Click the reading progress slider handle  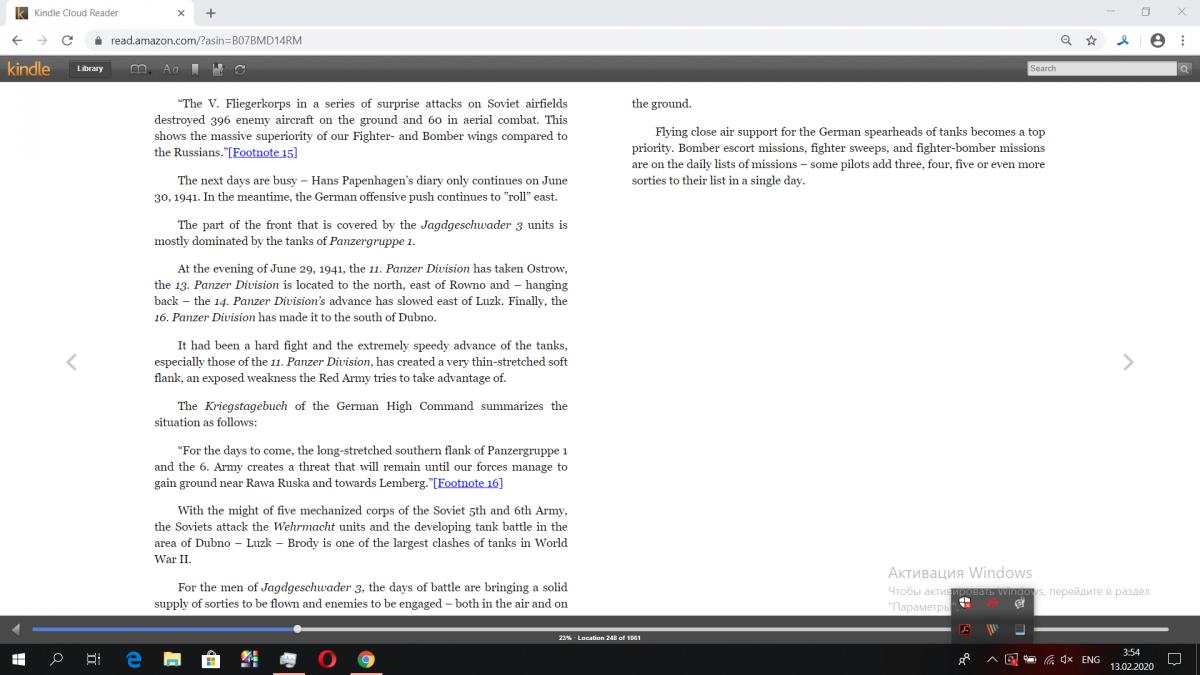click(x=297, y=629)
